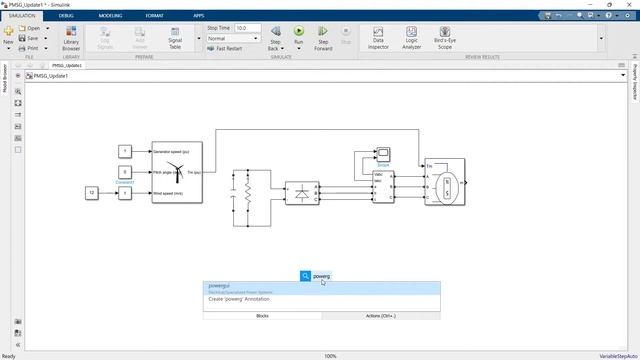Open the Library Browser
Image resolution: width=640 pixels, height=360 pixels.
[x=71, y=38]
